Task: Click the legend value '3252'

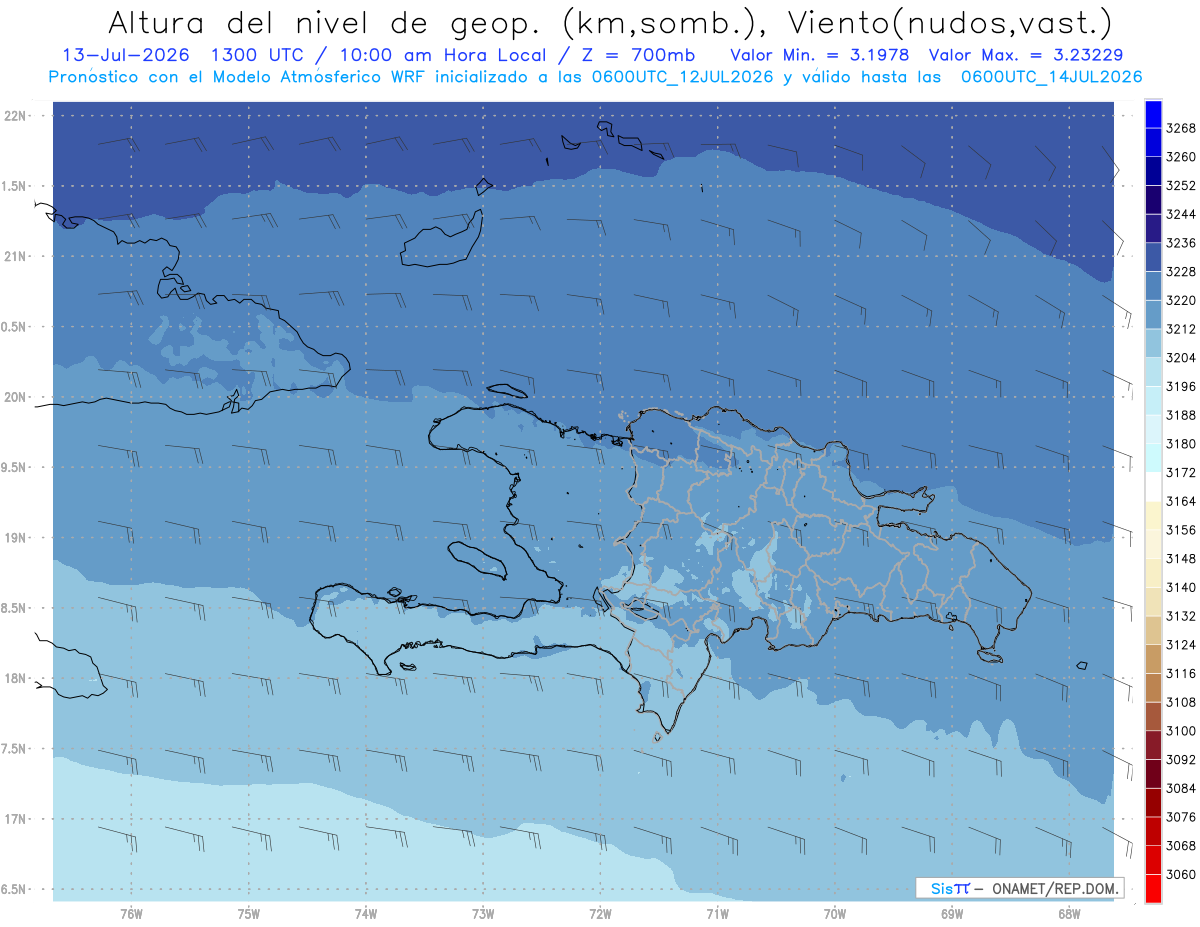Action: [x=1181, y=186]
